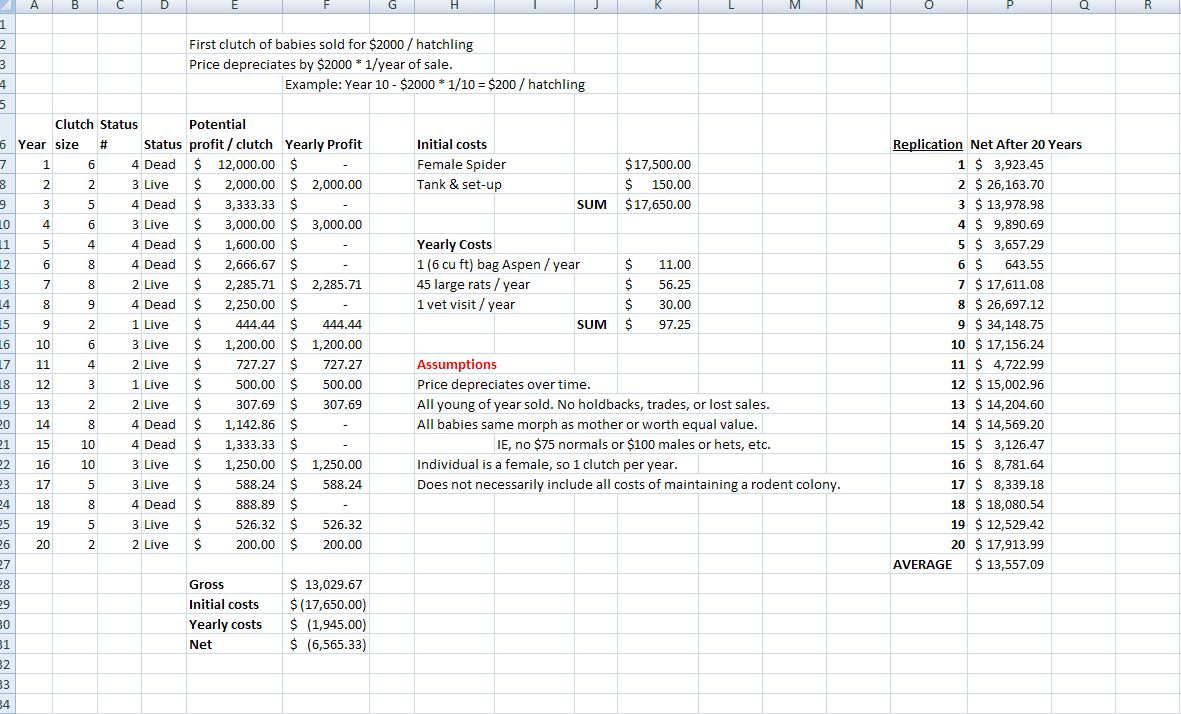
Task: Select yearly profit '3,000.00' in year 4
Action: [326, 224]
